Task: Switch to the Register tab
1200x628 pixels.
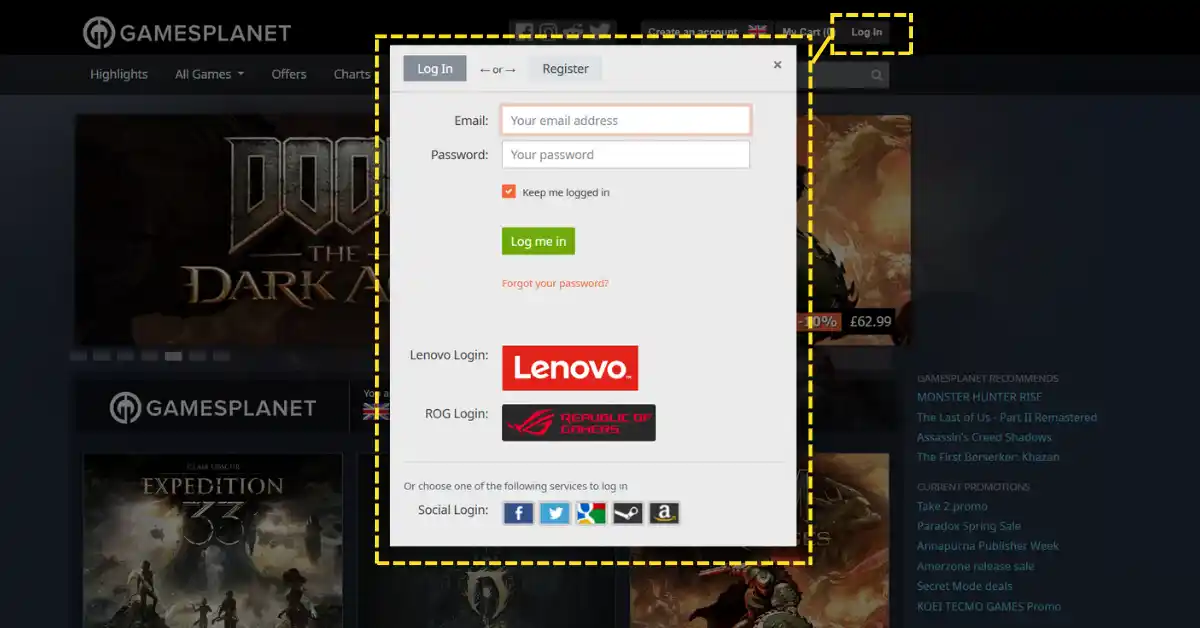Action: point(565,68)
